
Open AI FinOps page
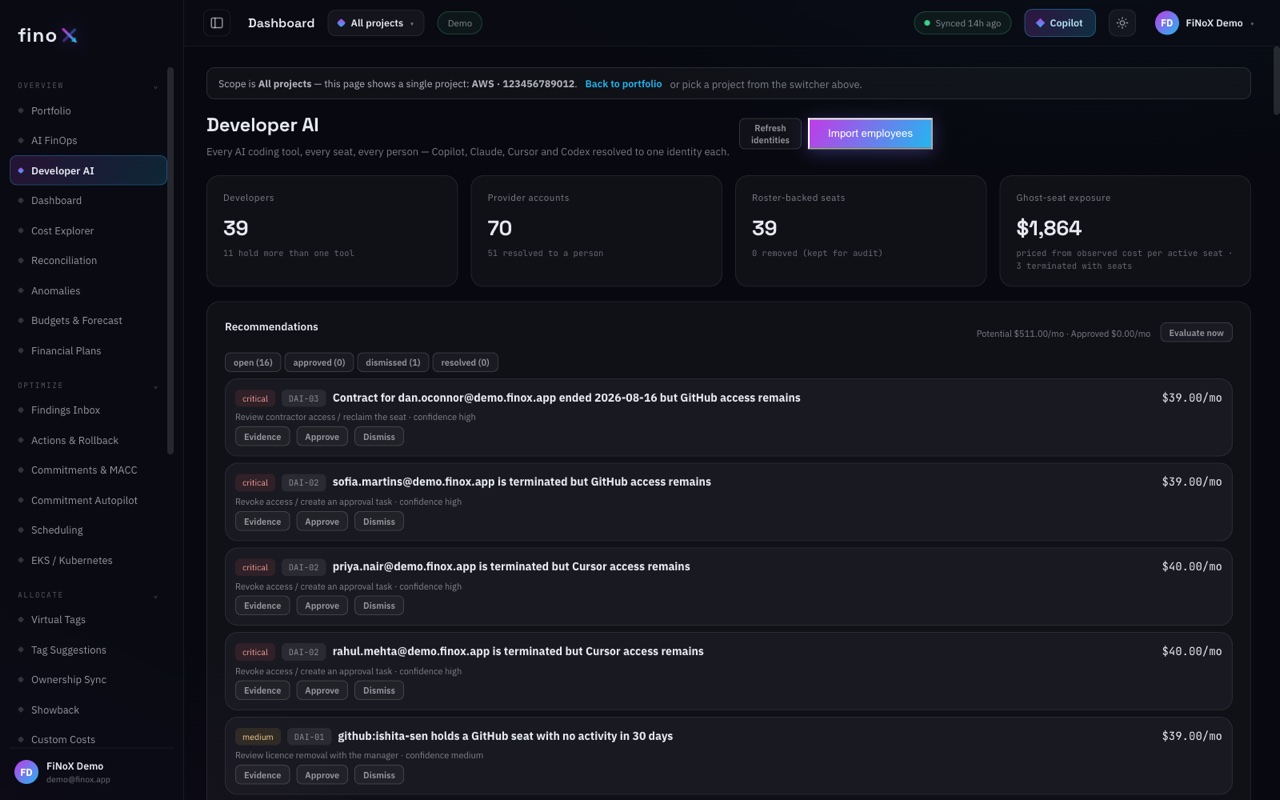[88, 141]
